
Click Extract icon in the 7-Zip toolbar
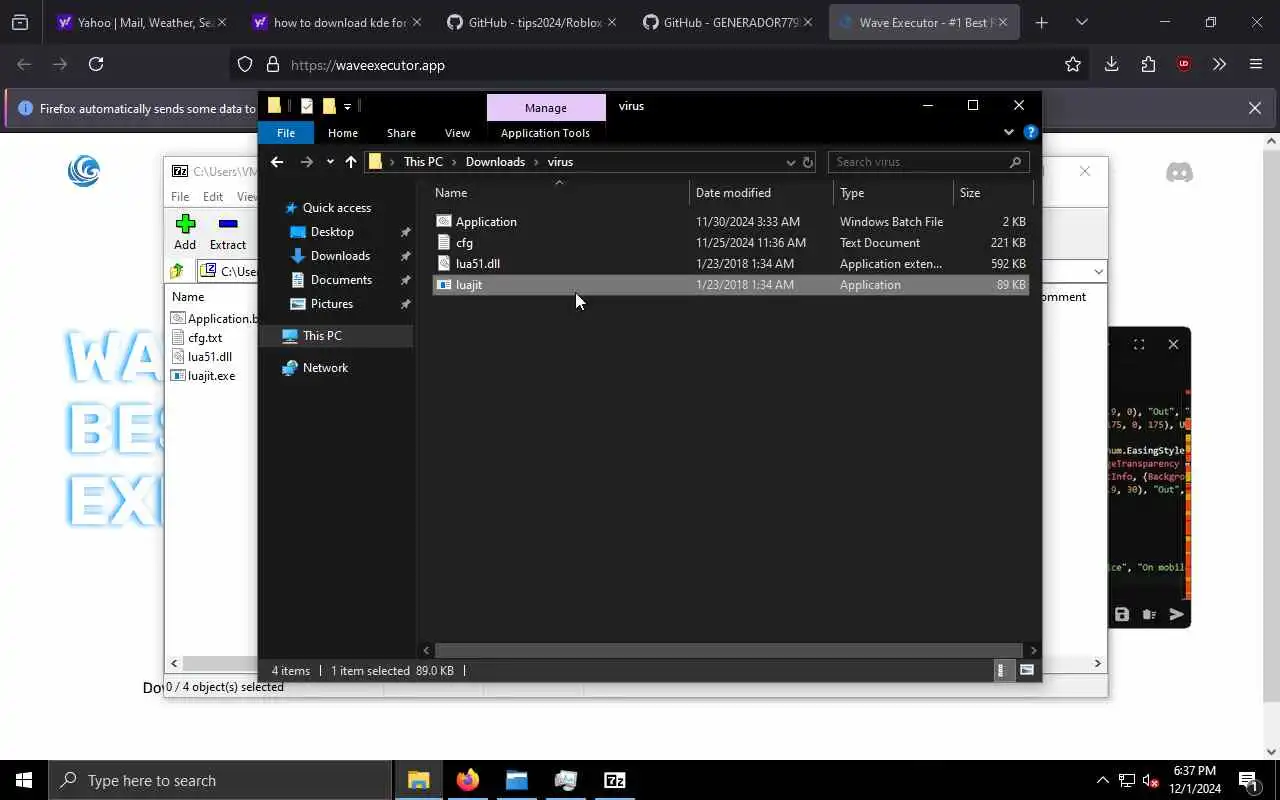click(x=228, y=224)
